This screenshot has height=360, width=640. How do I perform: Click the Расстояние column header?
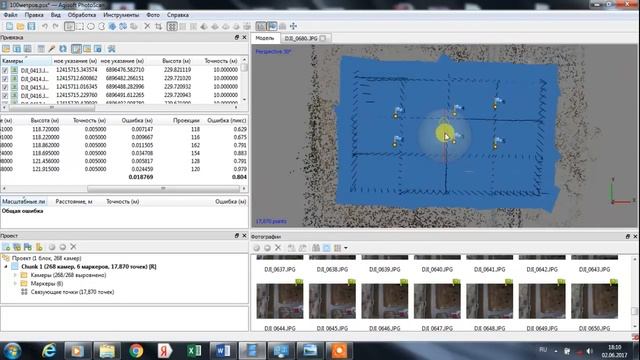pos(74,202)
